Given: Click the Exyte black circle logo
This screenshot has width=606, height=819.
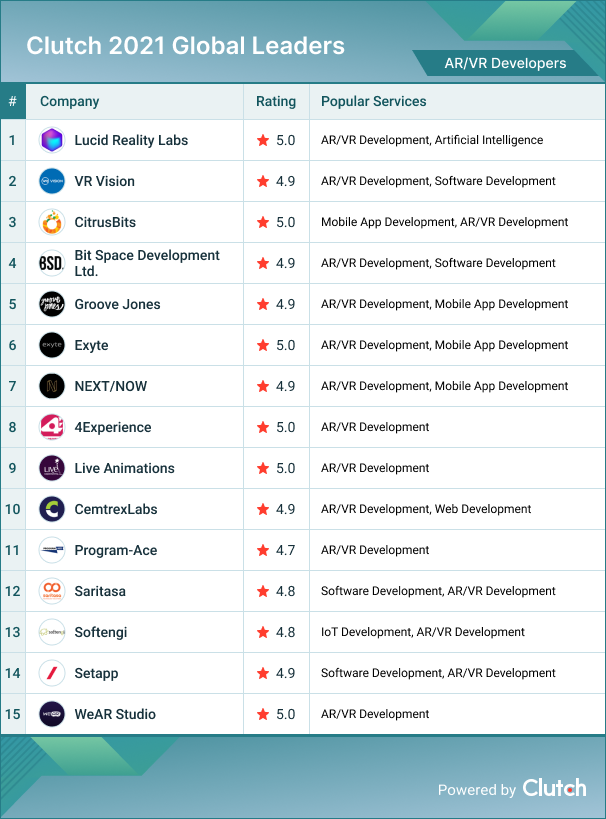Looking at the screenshot, I should pos(52,345).
